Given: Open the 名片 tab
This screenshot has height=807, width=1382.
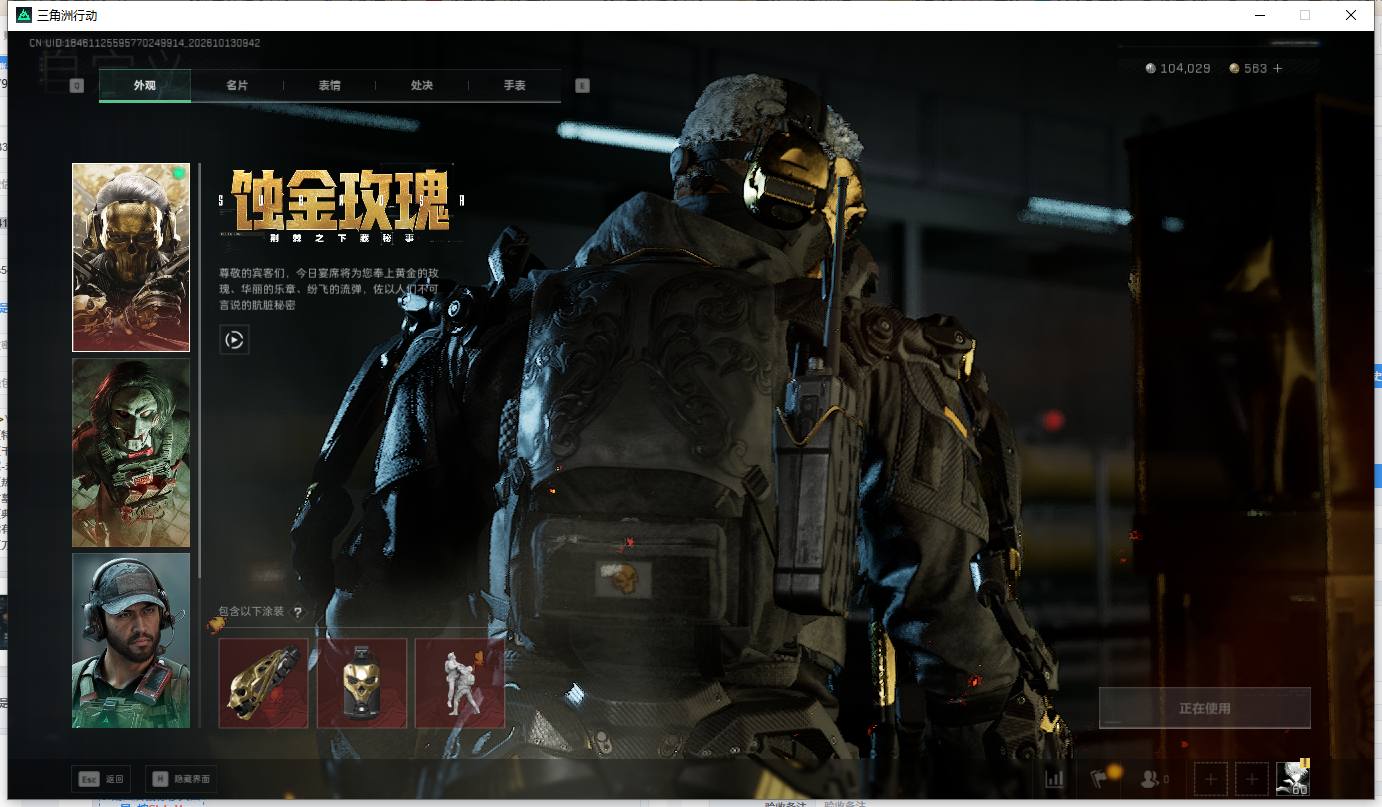Looking at the screenshot, I should click(237, 86).
